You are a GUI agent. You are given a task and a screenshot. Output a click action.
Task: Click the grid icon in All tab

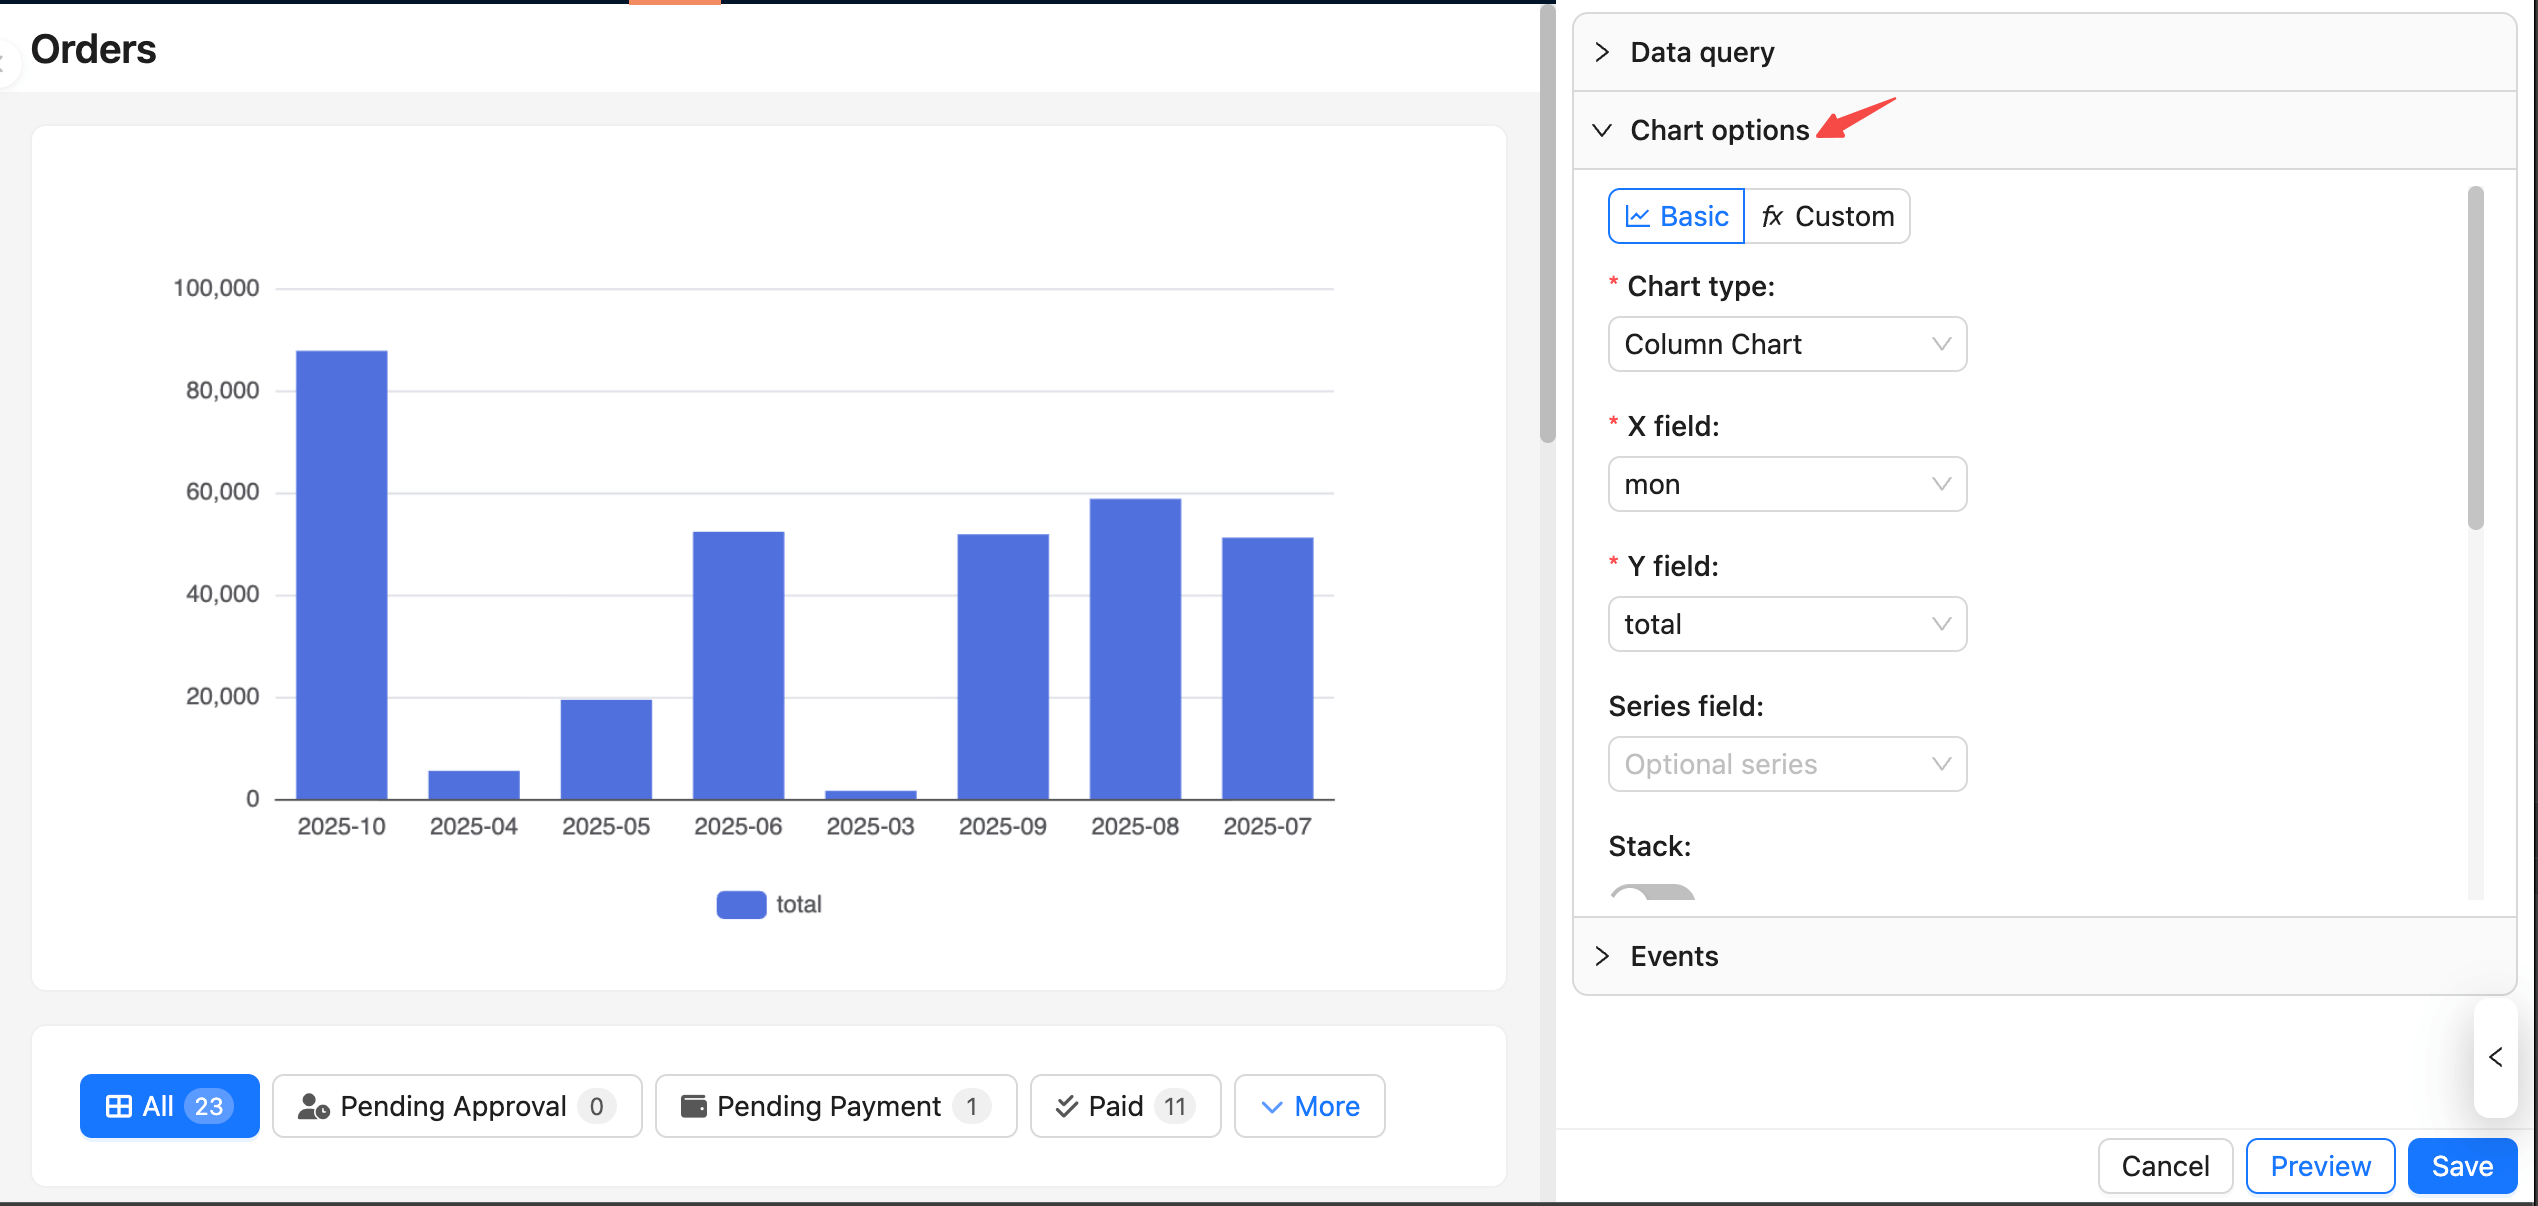[x=119, y=1106]
